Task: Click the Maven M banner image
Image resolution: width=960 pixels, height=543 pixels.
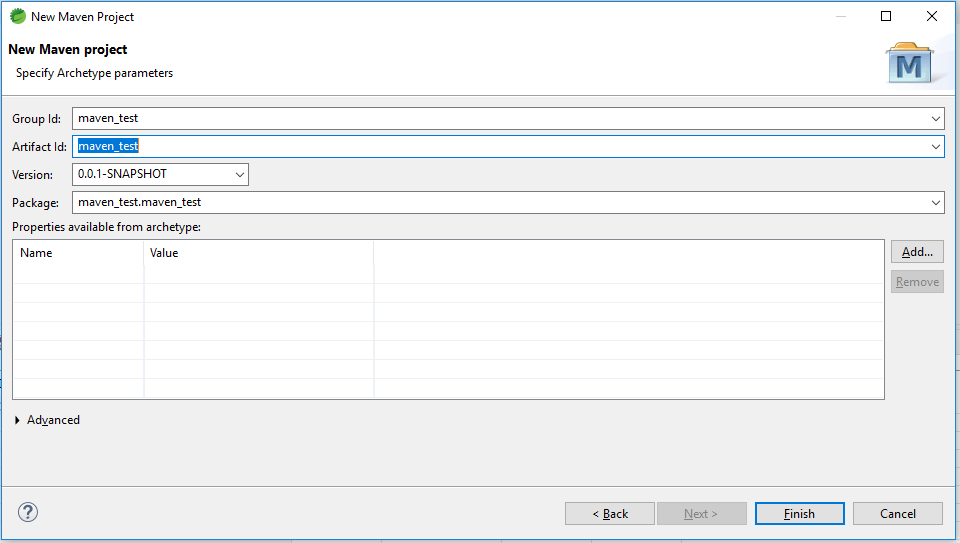Action: (x=910, y=63)
